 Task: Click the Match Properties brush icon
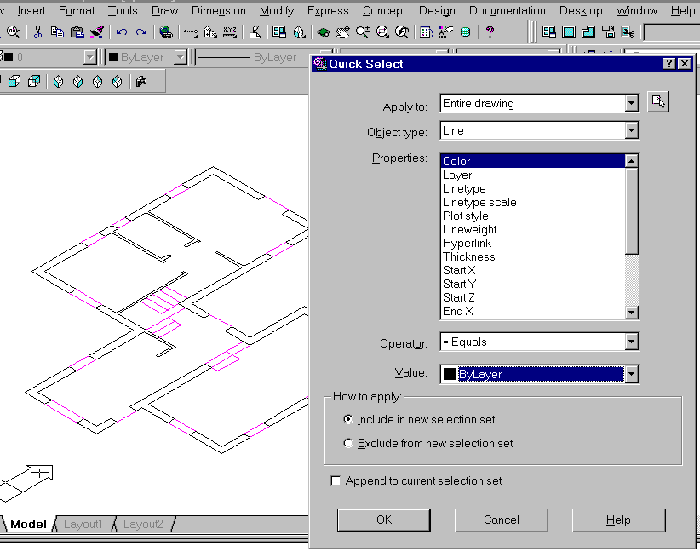(x=97, y=32)
